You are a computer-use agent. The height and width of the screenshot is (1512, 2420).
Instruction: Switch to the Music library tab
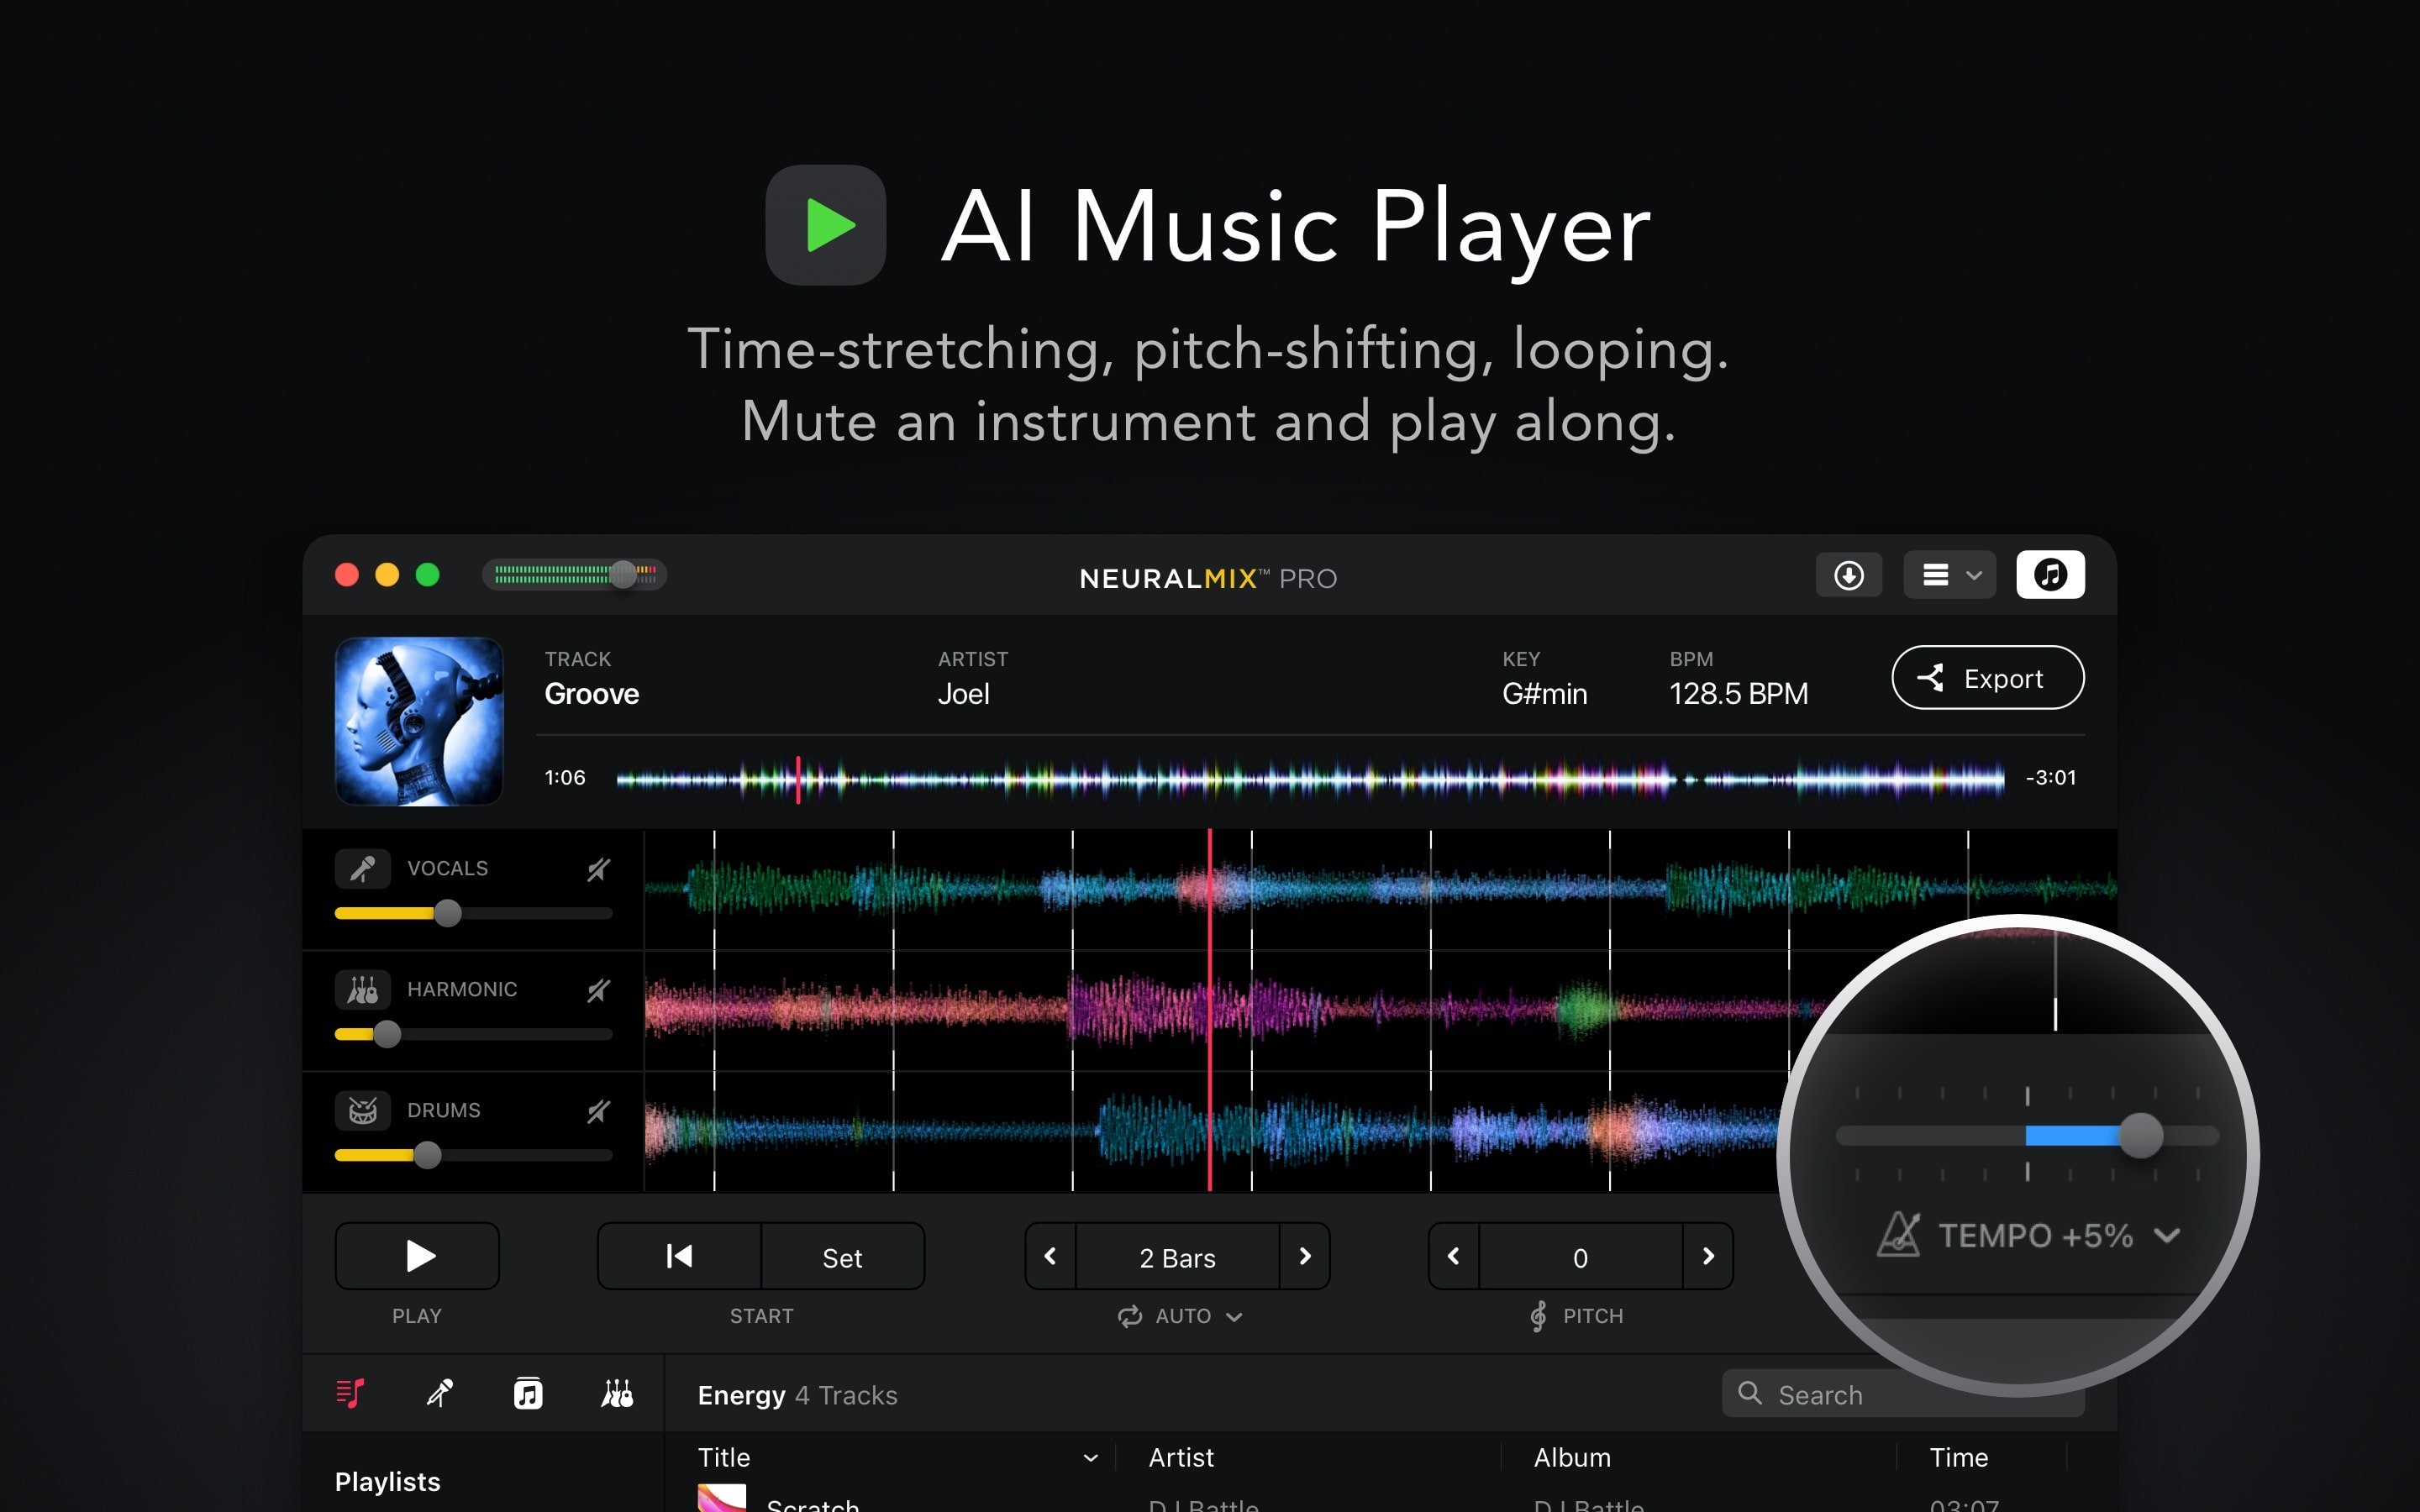click(x=528, y=1393)
